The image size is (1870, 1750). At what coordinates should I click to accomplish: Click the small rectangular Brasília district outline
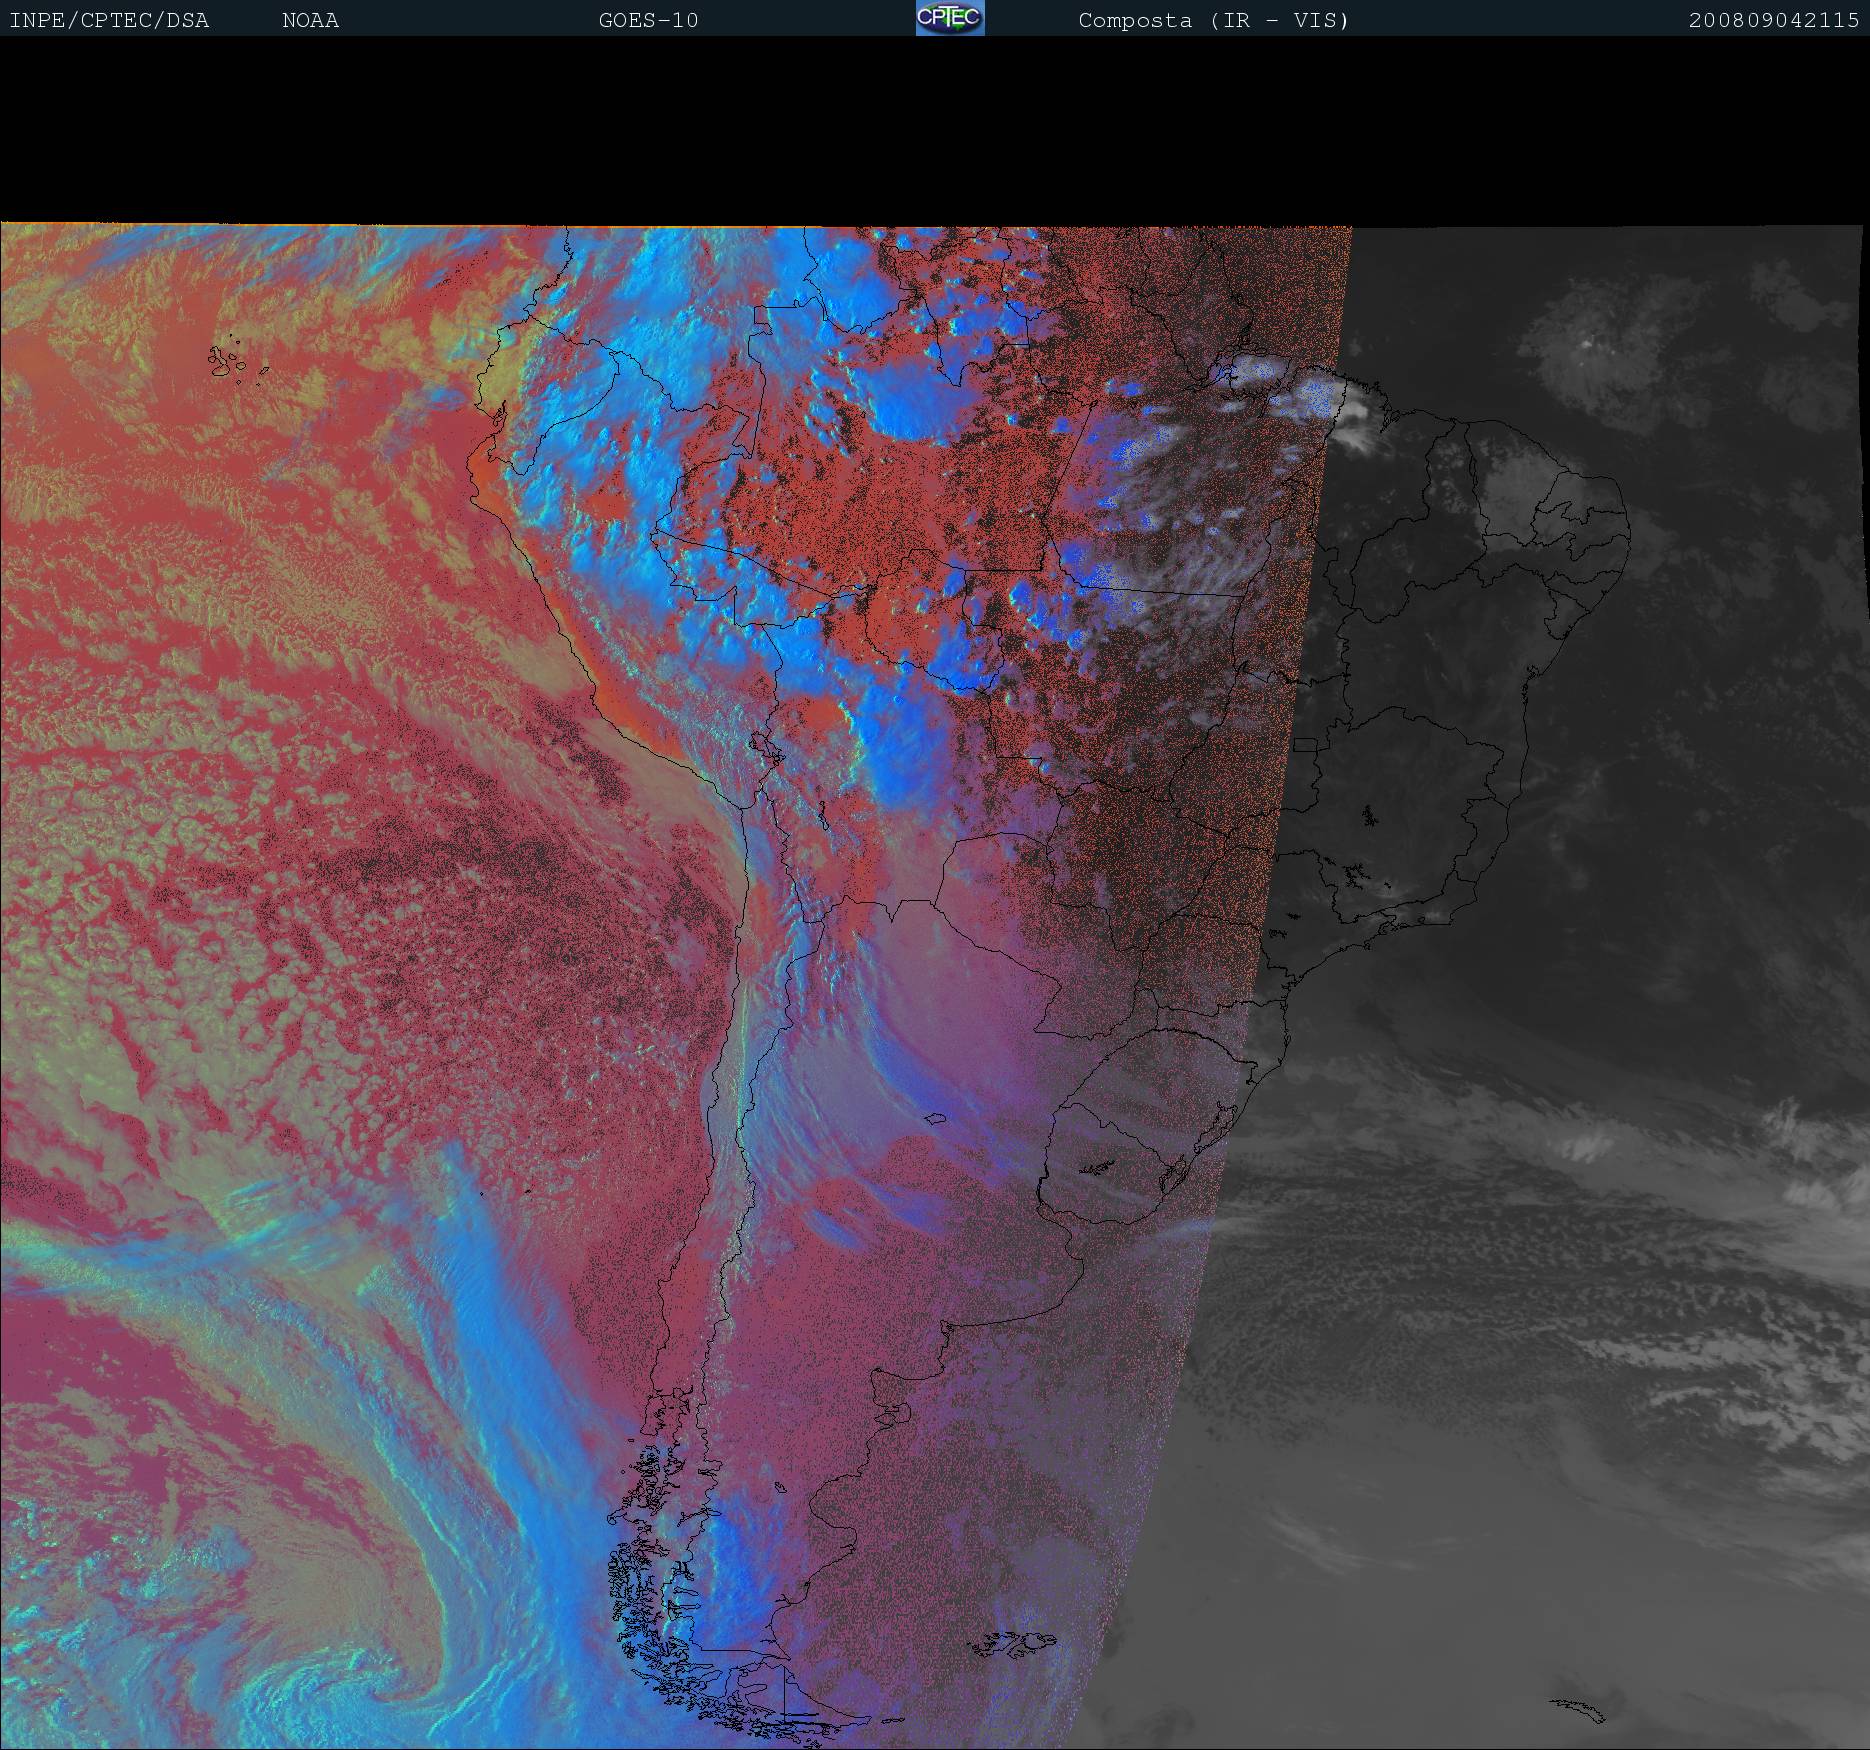click(1305, 744)
